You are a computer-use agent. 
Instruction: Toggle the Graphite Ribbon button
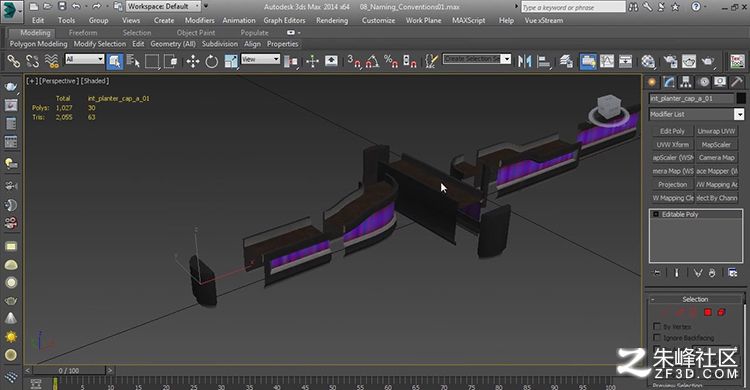588,61
